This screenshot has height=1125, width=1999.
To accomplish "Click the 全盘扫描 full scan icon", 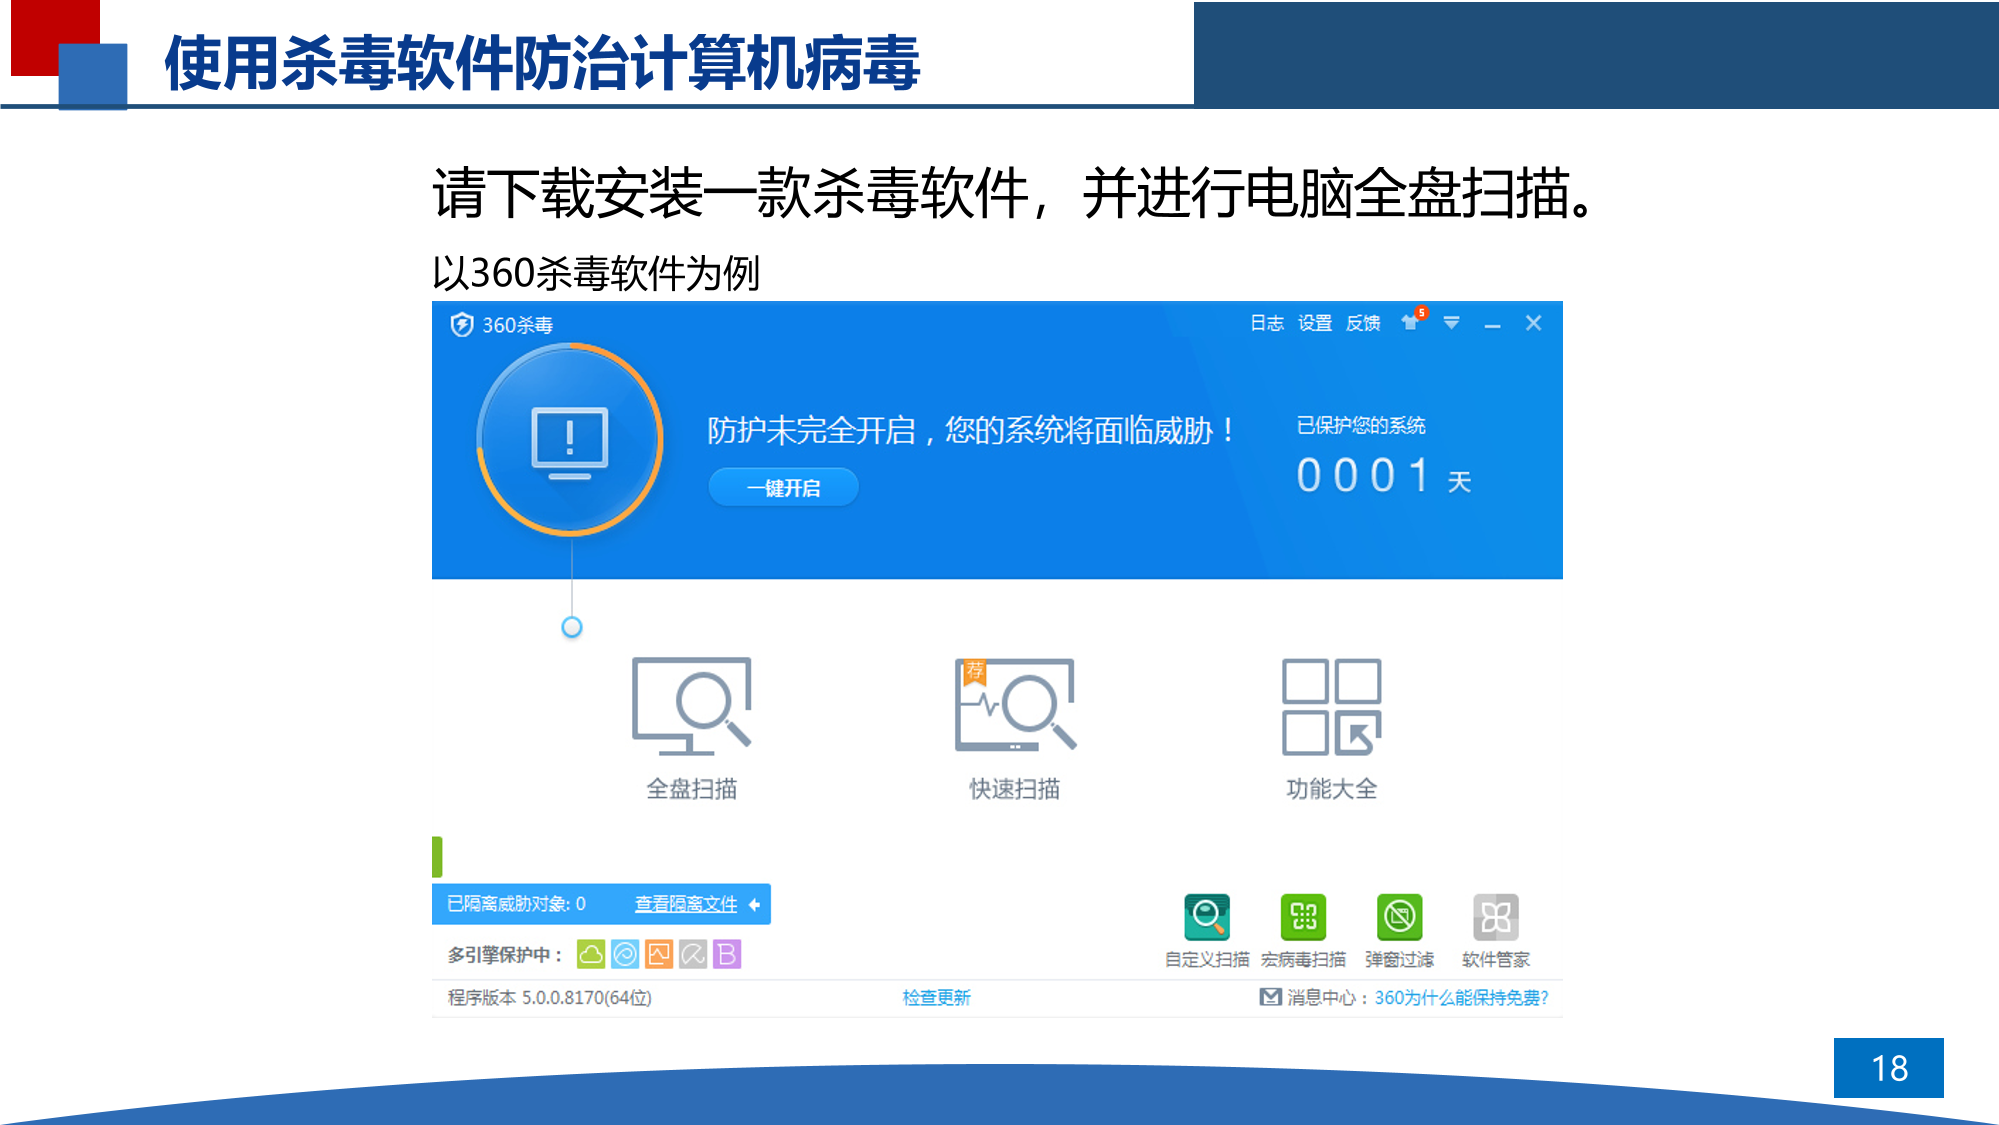I will click(x=691, y=706).
